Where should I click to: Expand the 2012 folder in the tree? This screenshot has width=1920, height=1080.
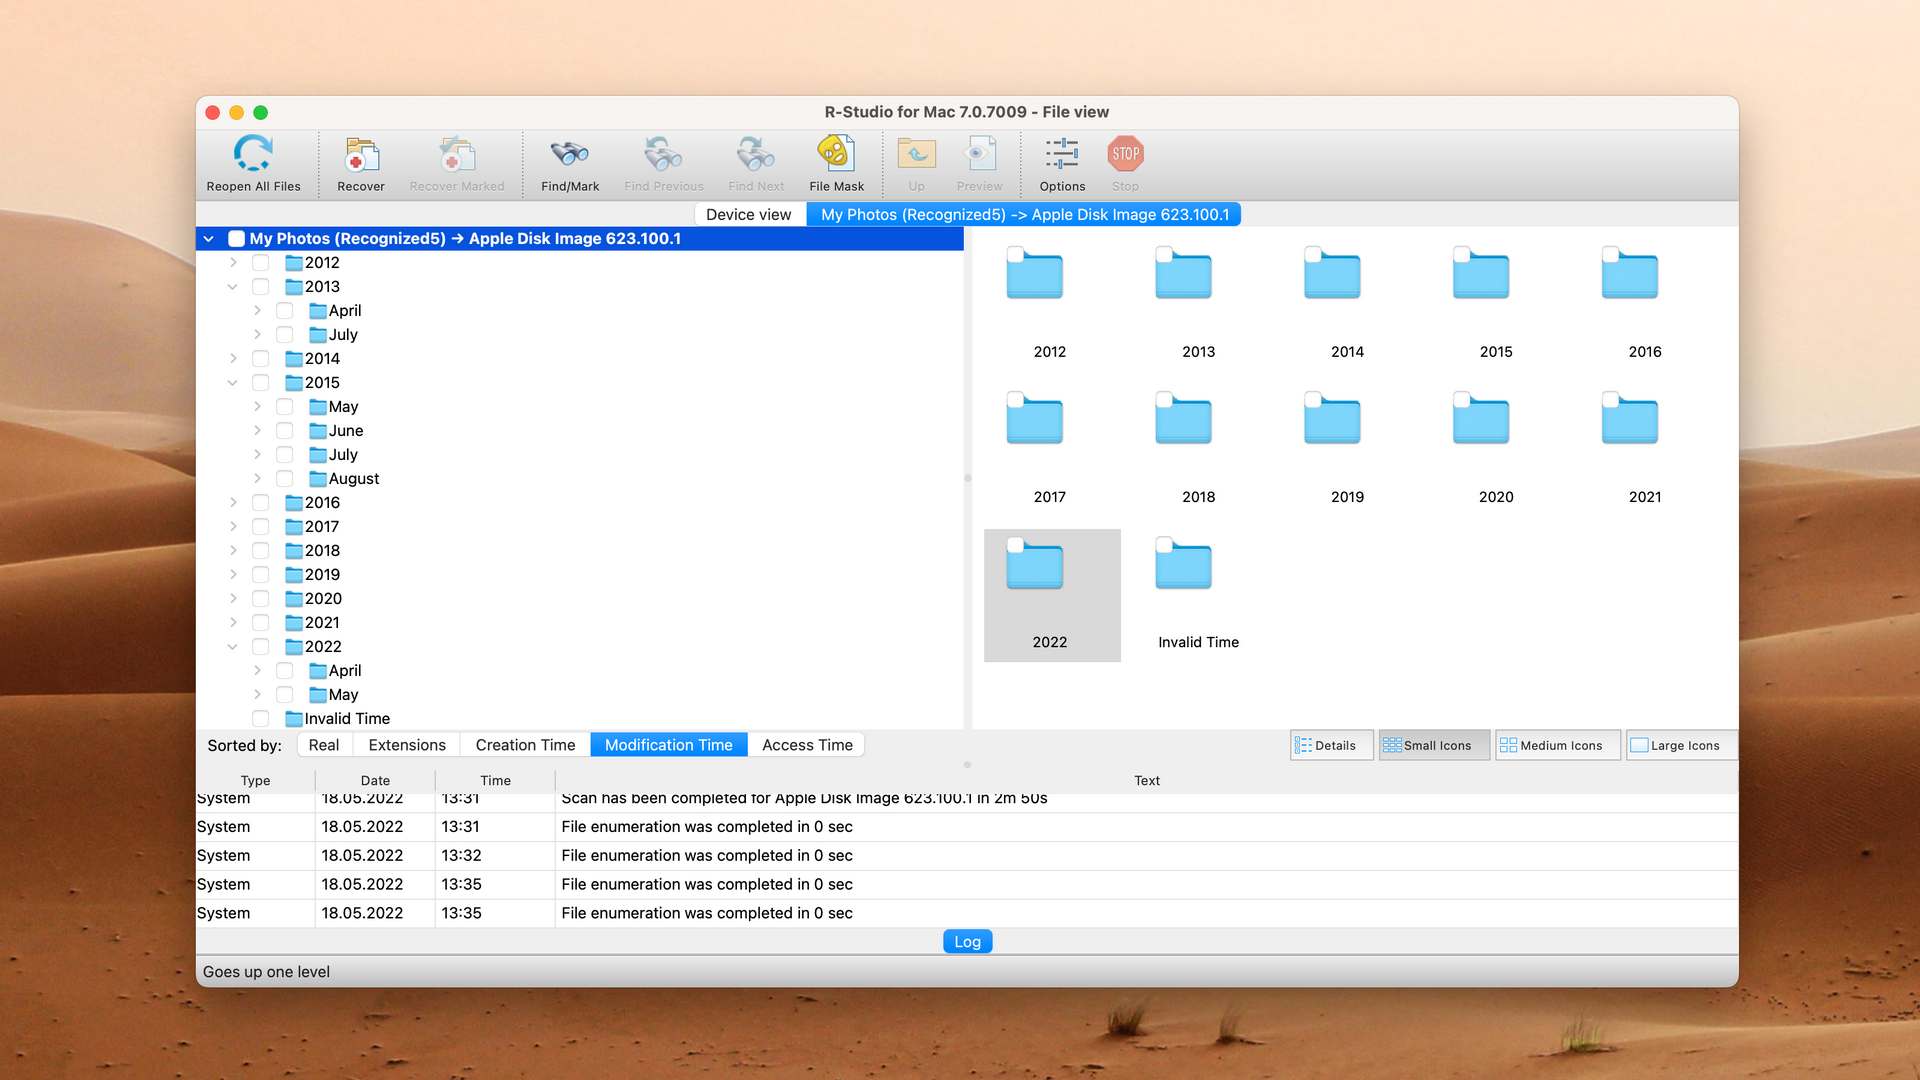[233, 262]
